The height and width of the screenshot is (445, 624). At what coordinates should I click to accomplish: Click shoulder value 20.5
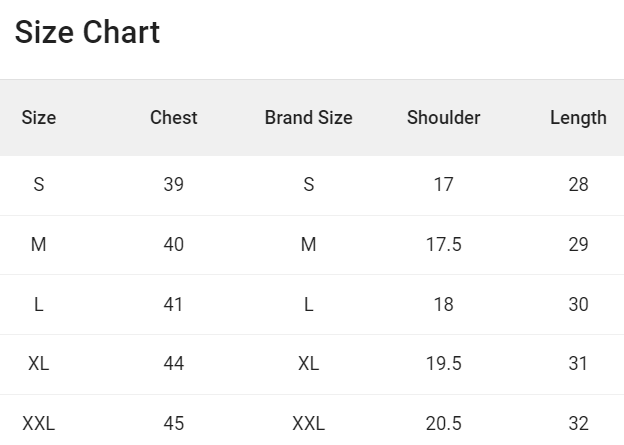444,424
